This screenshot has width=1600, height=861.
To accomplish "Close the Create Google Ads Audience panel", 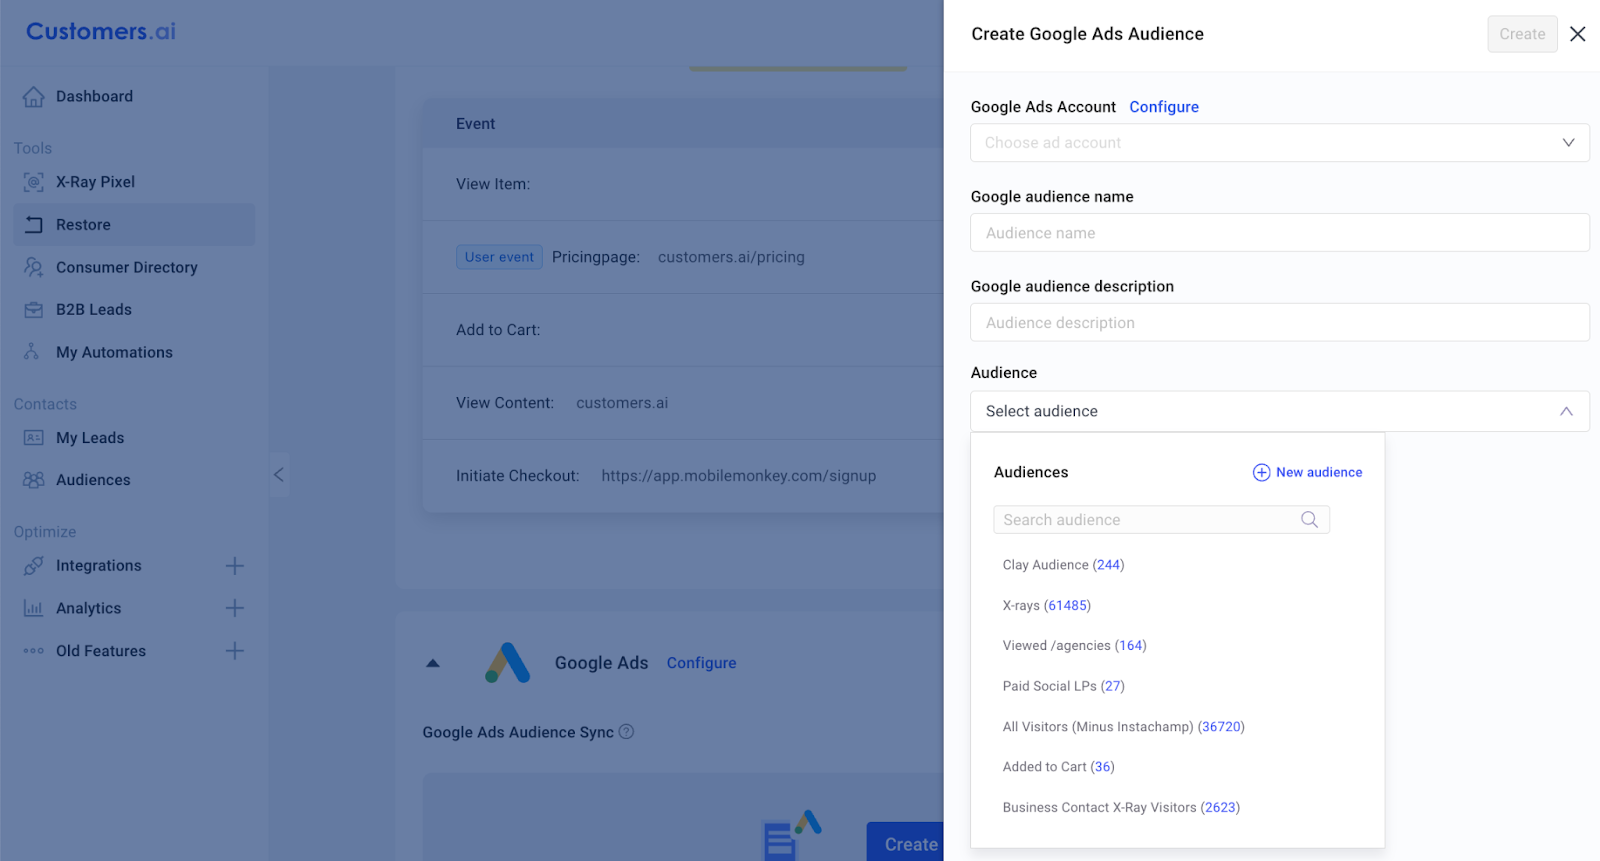I will tap(1578, 34).
